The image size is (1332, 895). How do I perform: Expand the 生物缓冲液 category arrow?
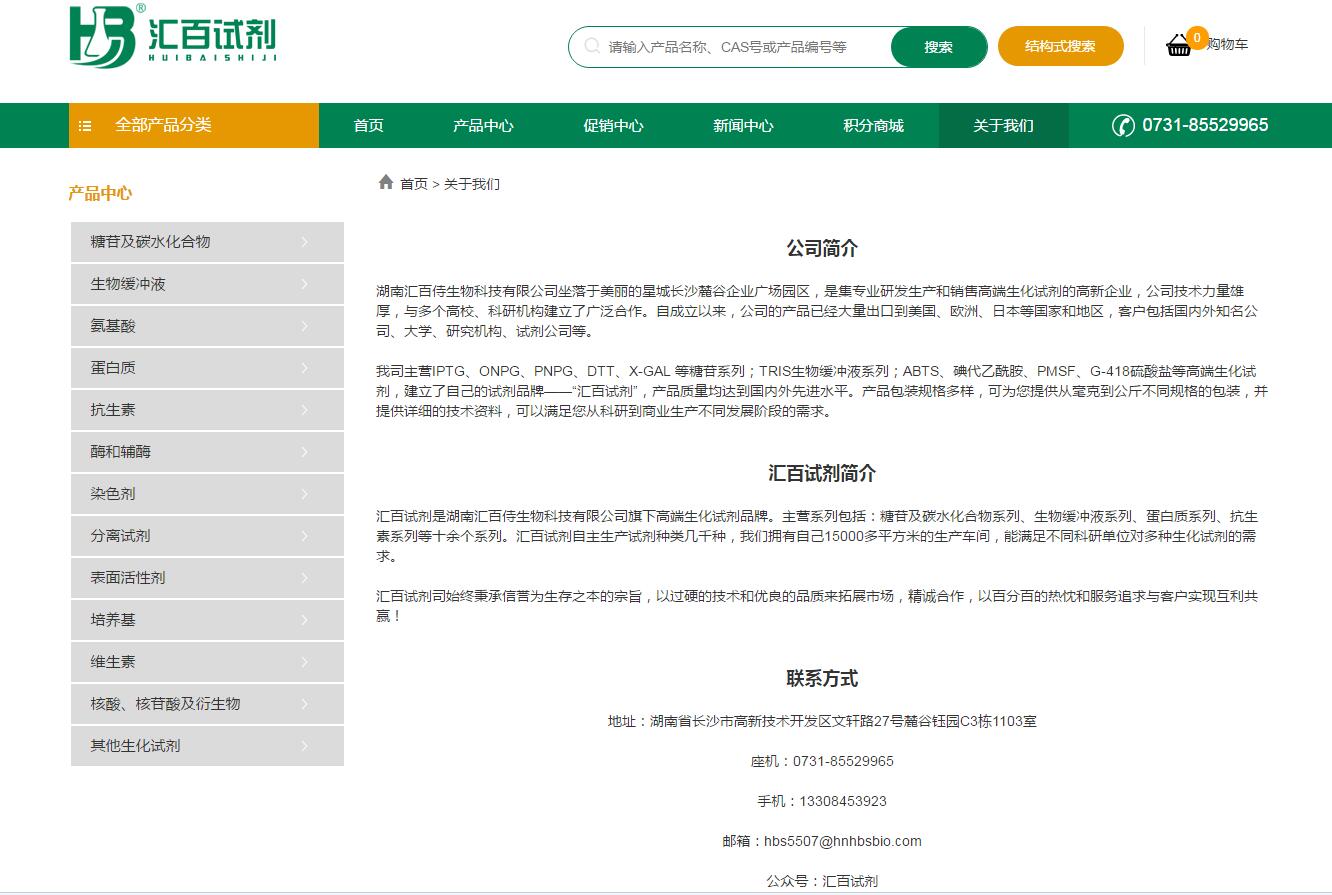pos(305,284)
